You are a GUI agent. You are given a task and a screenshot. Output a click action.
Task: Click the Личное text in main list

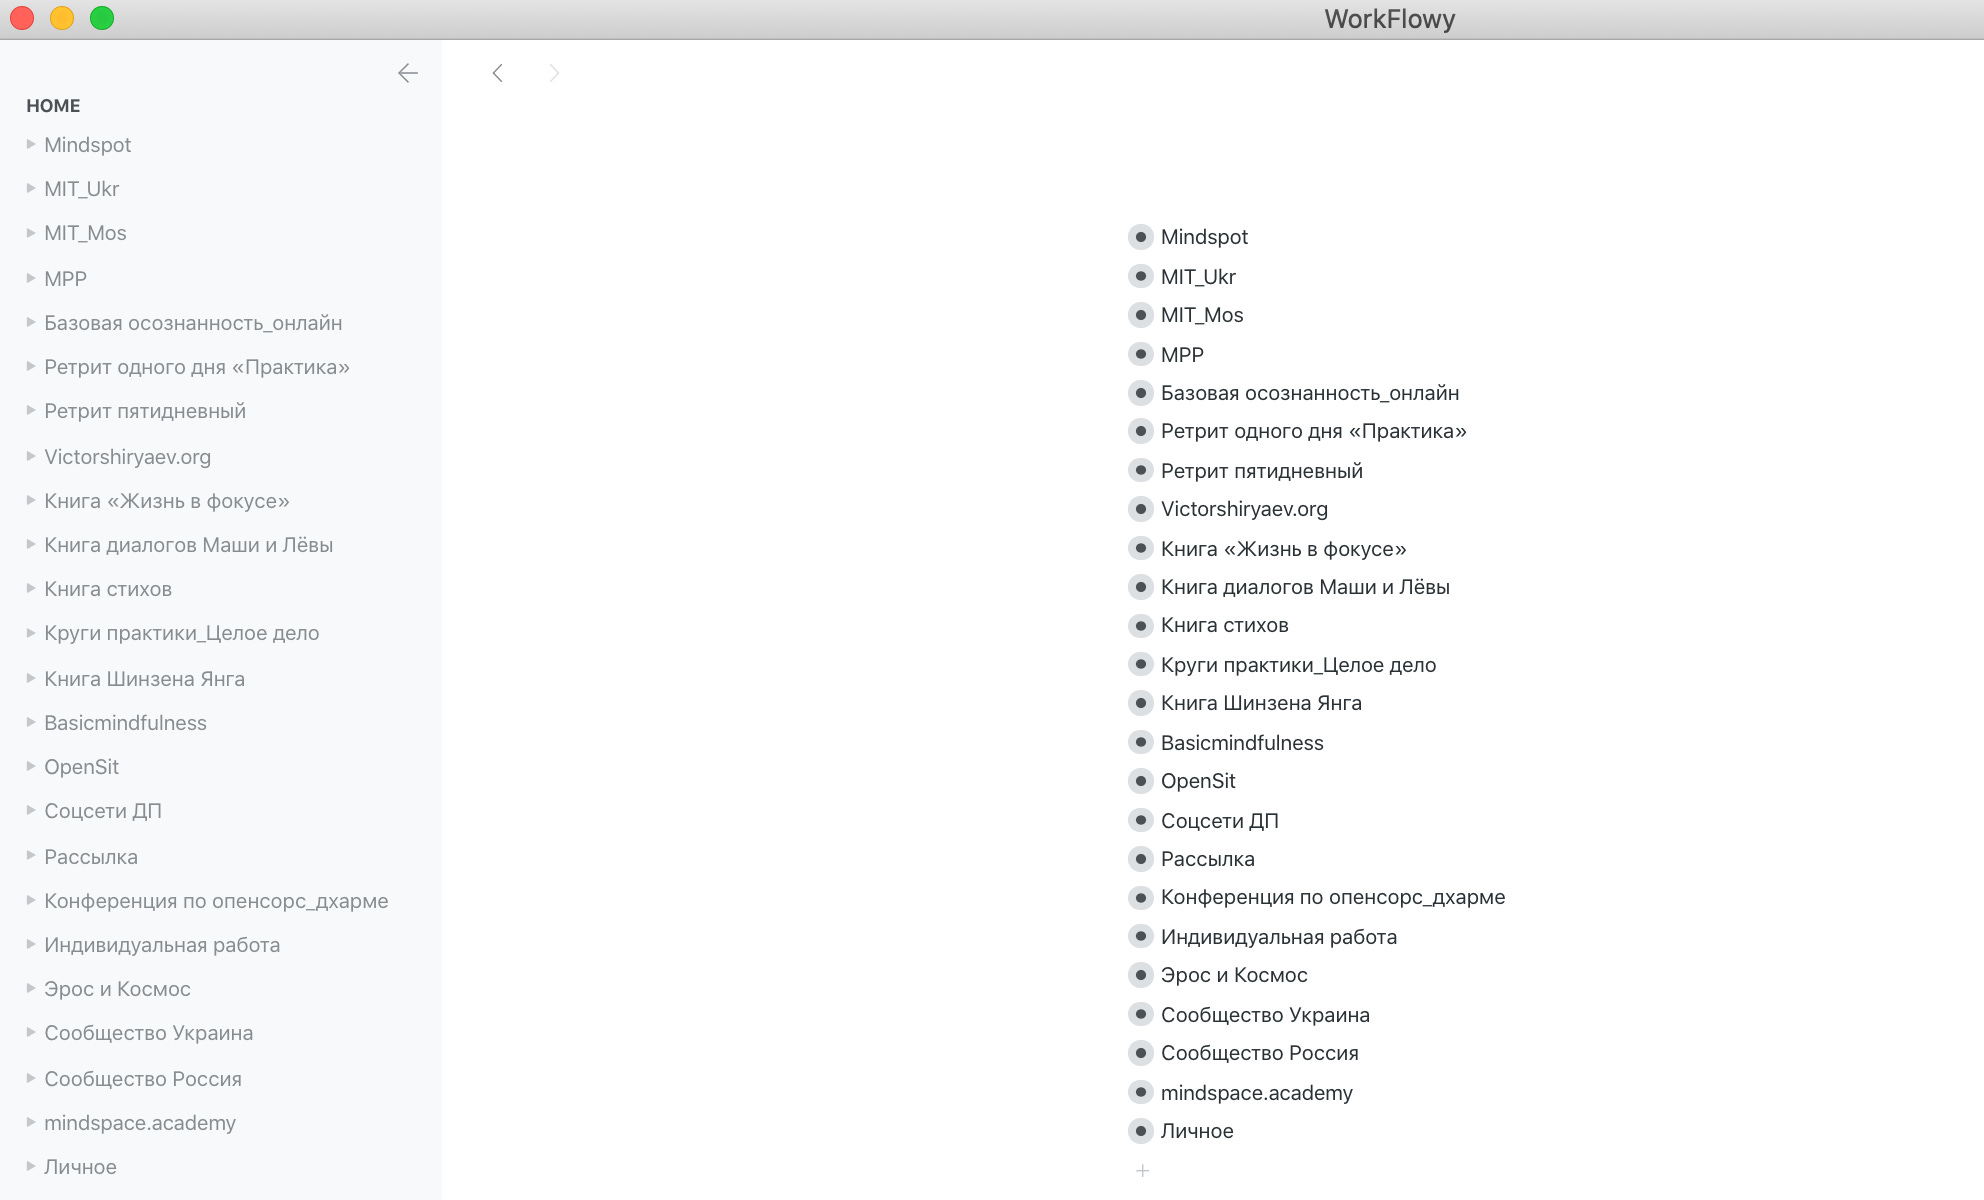(x=1197, y=1131)
